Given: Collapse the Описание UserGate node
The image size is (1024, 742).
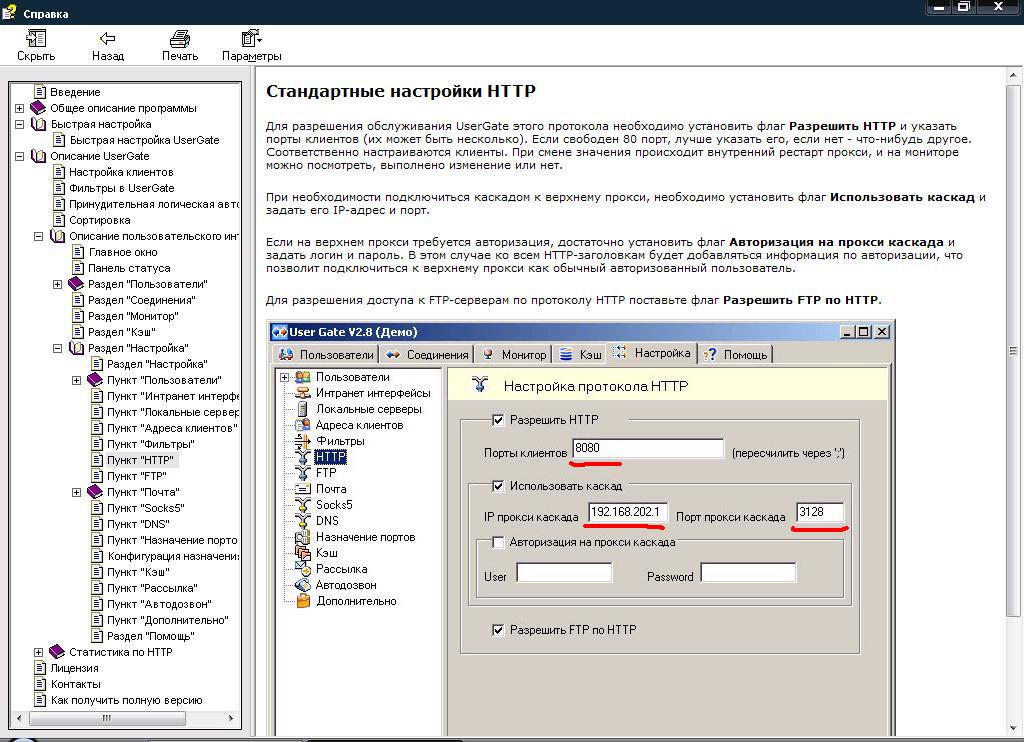Looking at the screenshot, I should [20, 156].
